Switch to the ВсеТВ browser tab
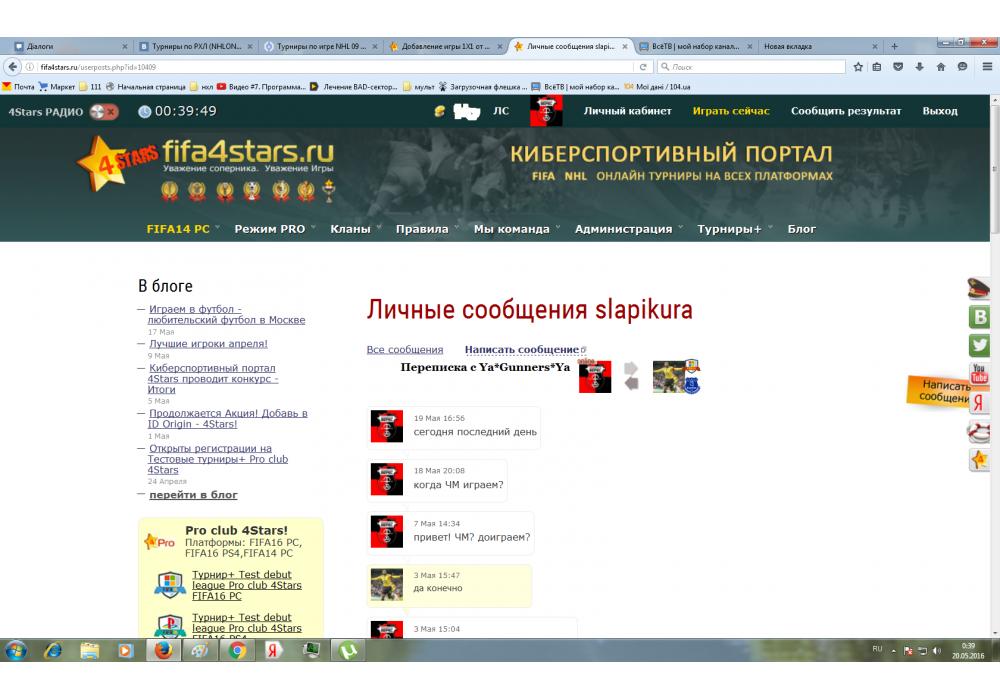Viewport: 1000px width, 700px height. pyautogui.click(x=694, y=46)
